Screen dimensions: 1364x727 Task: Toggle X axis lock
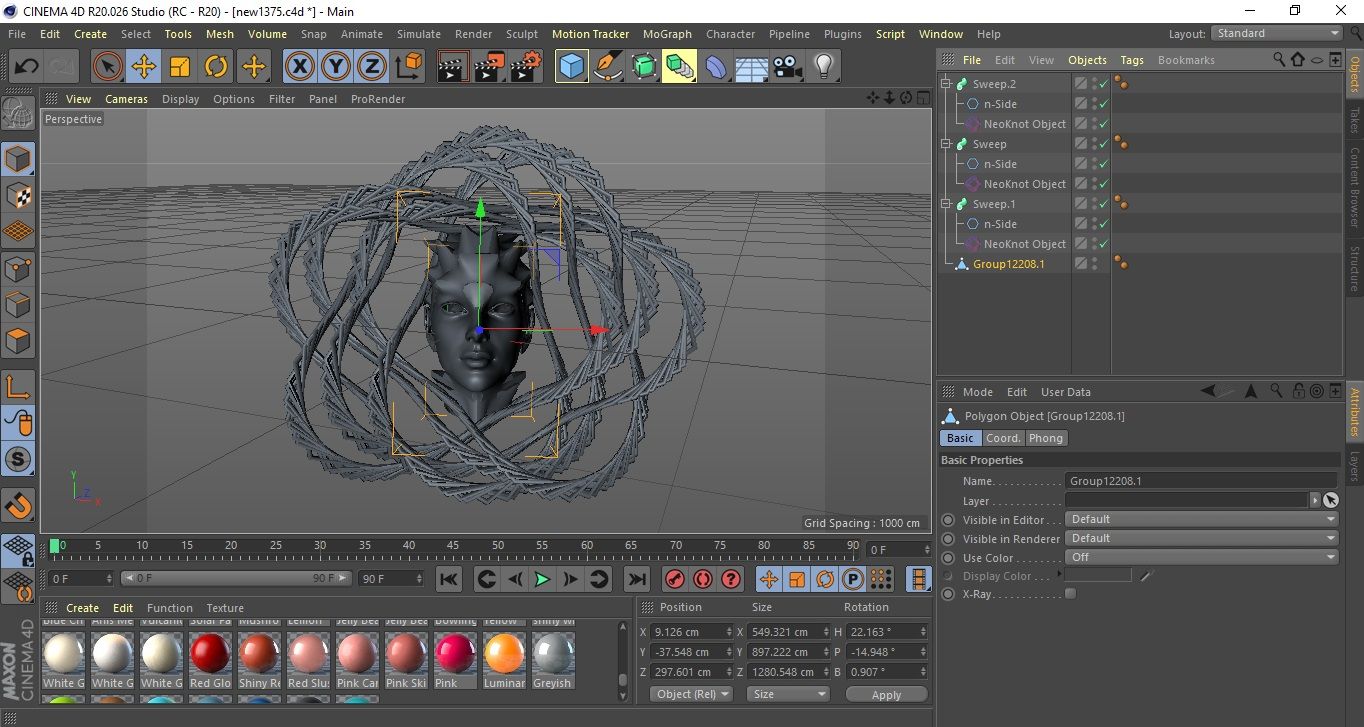299,67
